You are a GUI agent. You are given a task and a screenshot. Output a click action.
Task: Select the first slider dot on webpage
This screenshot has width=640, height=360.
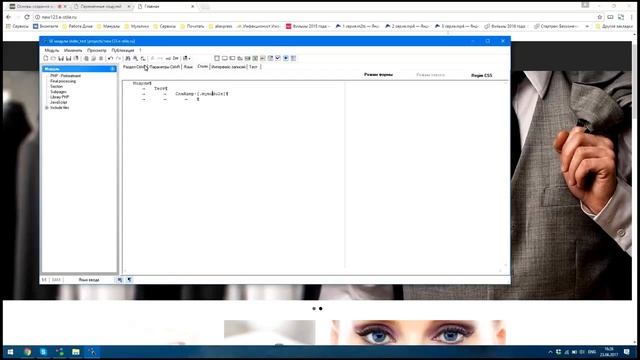coord(314,309)
